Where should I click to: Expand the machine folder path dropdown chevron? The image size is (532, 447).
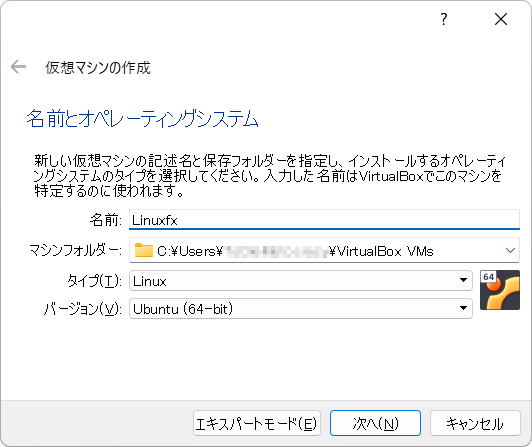pyautogui.click(x=510, y=250)
